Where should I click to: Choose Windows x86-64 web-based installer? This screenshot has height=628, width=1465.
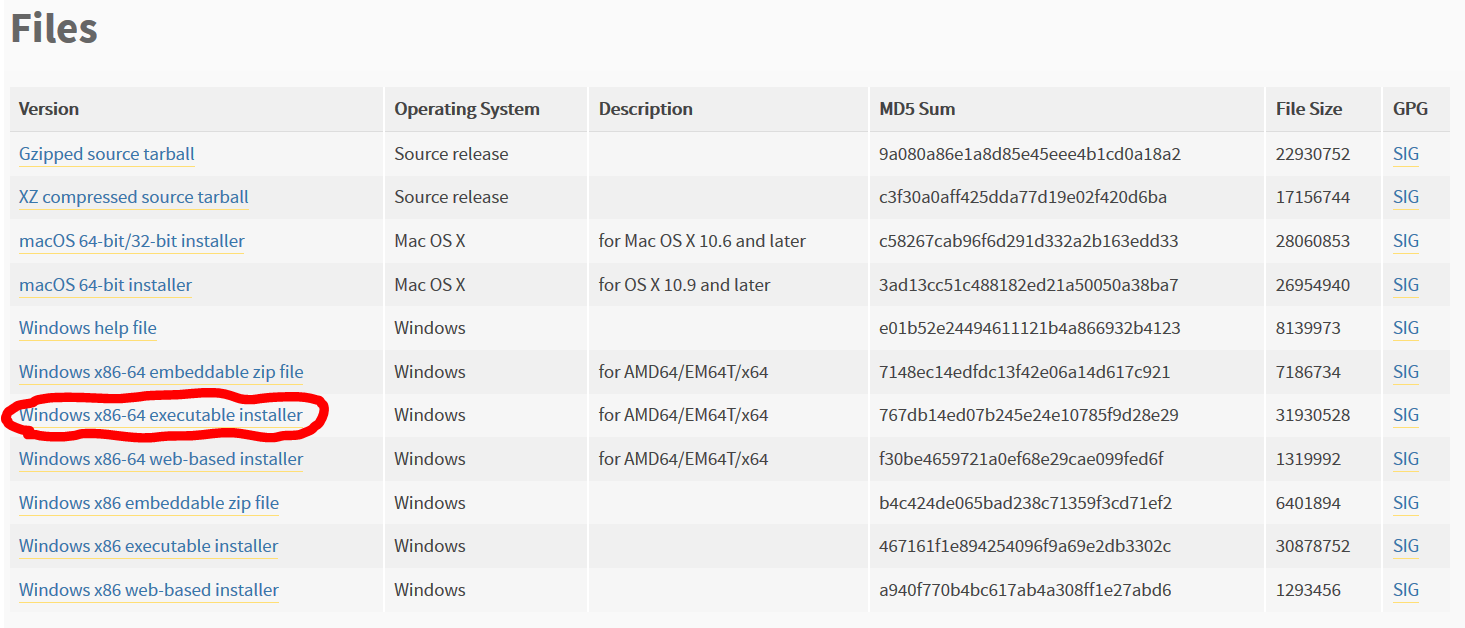(x=160, y=459)
